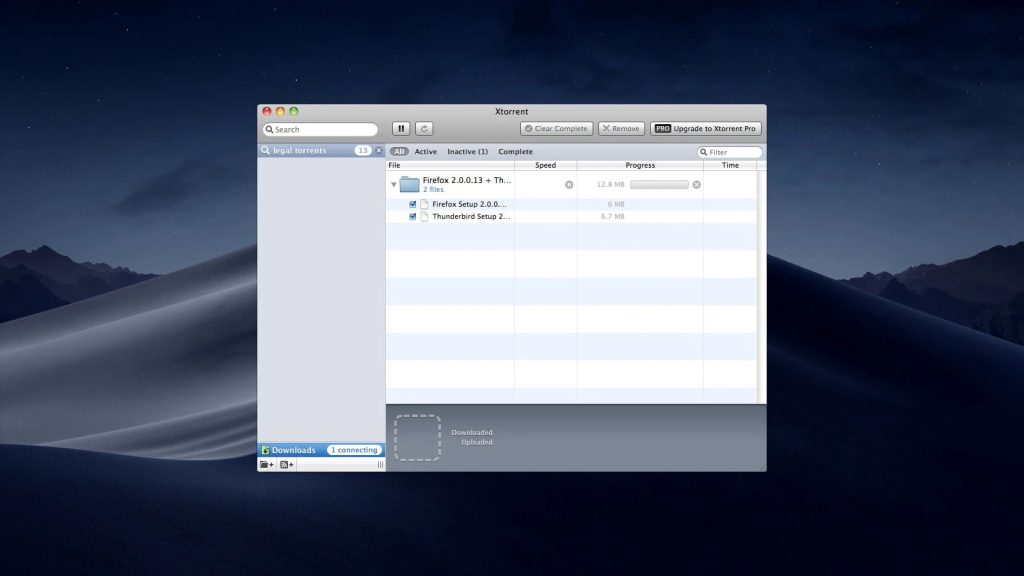Click the 13 results badge on legal torrents
Screen dimensions: 1024x576
pyautogui.click(x=362, y=150)
